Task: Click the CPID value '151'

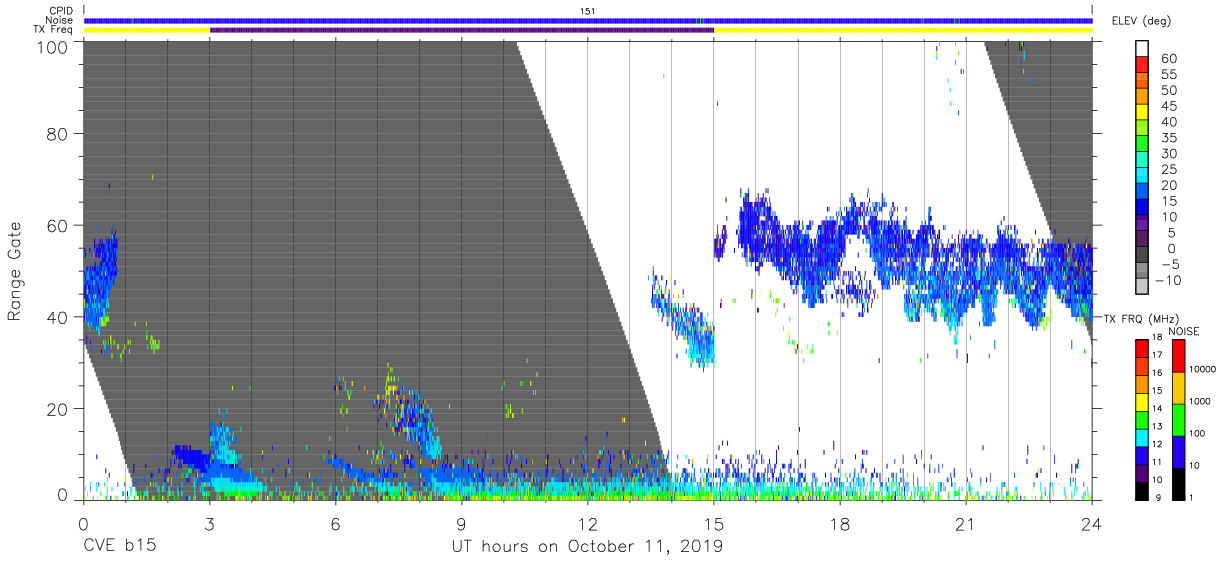Action: (588, 10)
